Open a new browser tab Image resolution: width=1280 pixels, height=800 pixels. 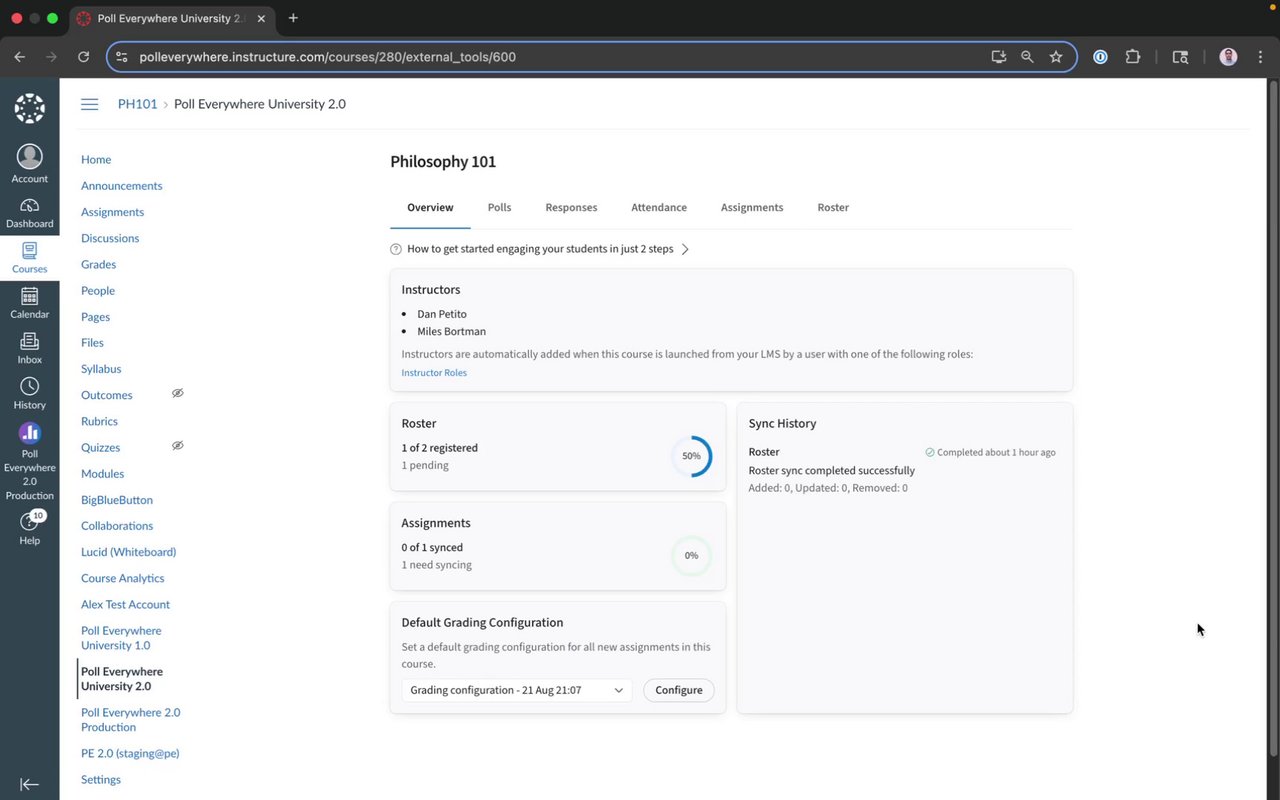(x=293, y=18)
